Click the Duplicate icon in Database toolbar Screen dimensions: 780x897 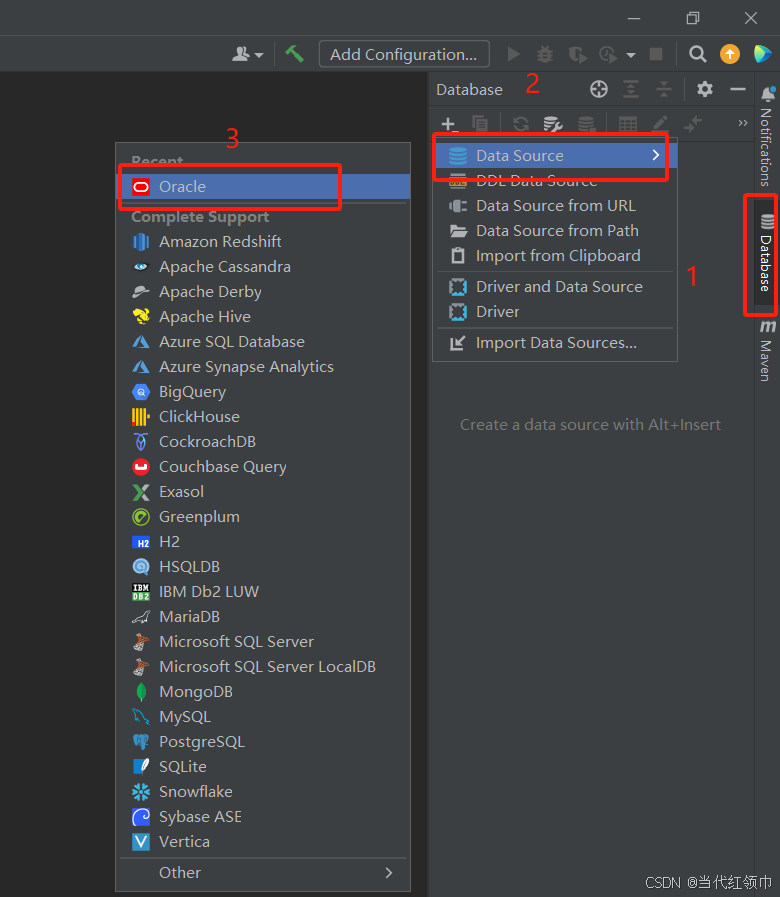[x=480, y=124]
